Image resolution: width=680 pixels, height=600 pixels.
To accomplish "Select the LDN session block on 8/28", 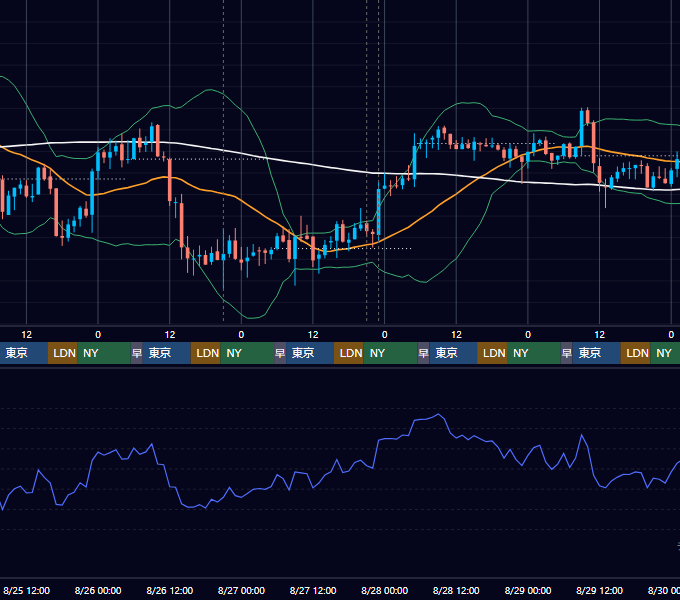I will [492, 353].
